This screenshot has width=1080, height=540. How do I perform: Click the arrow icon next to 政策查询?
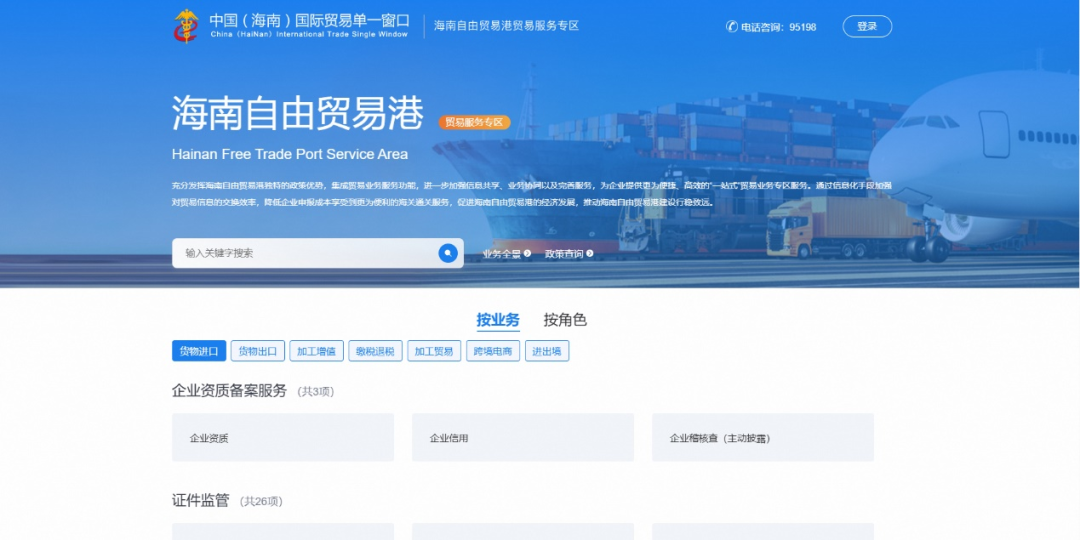590,254
